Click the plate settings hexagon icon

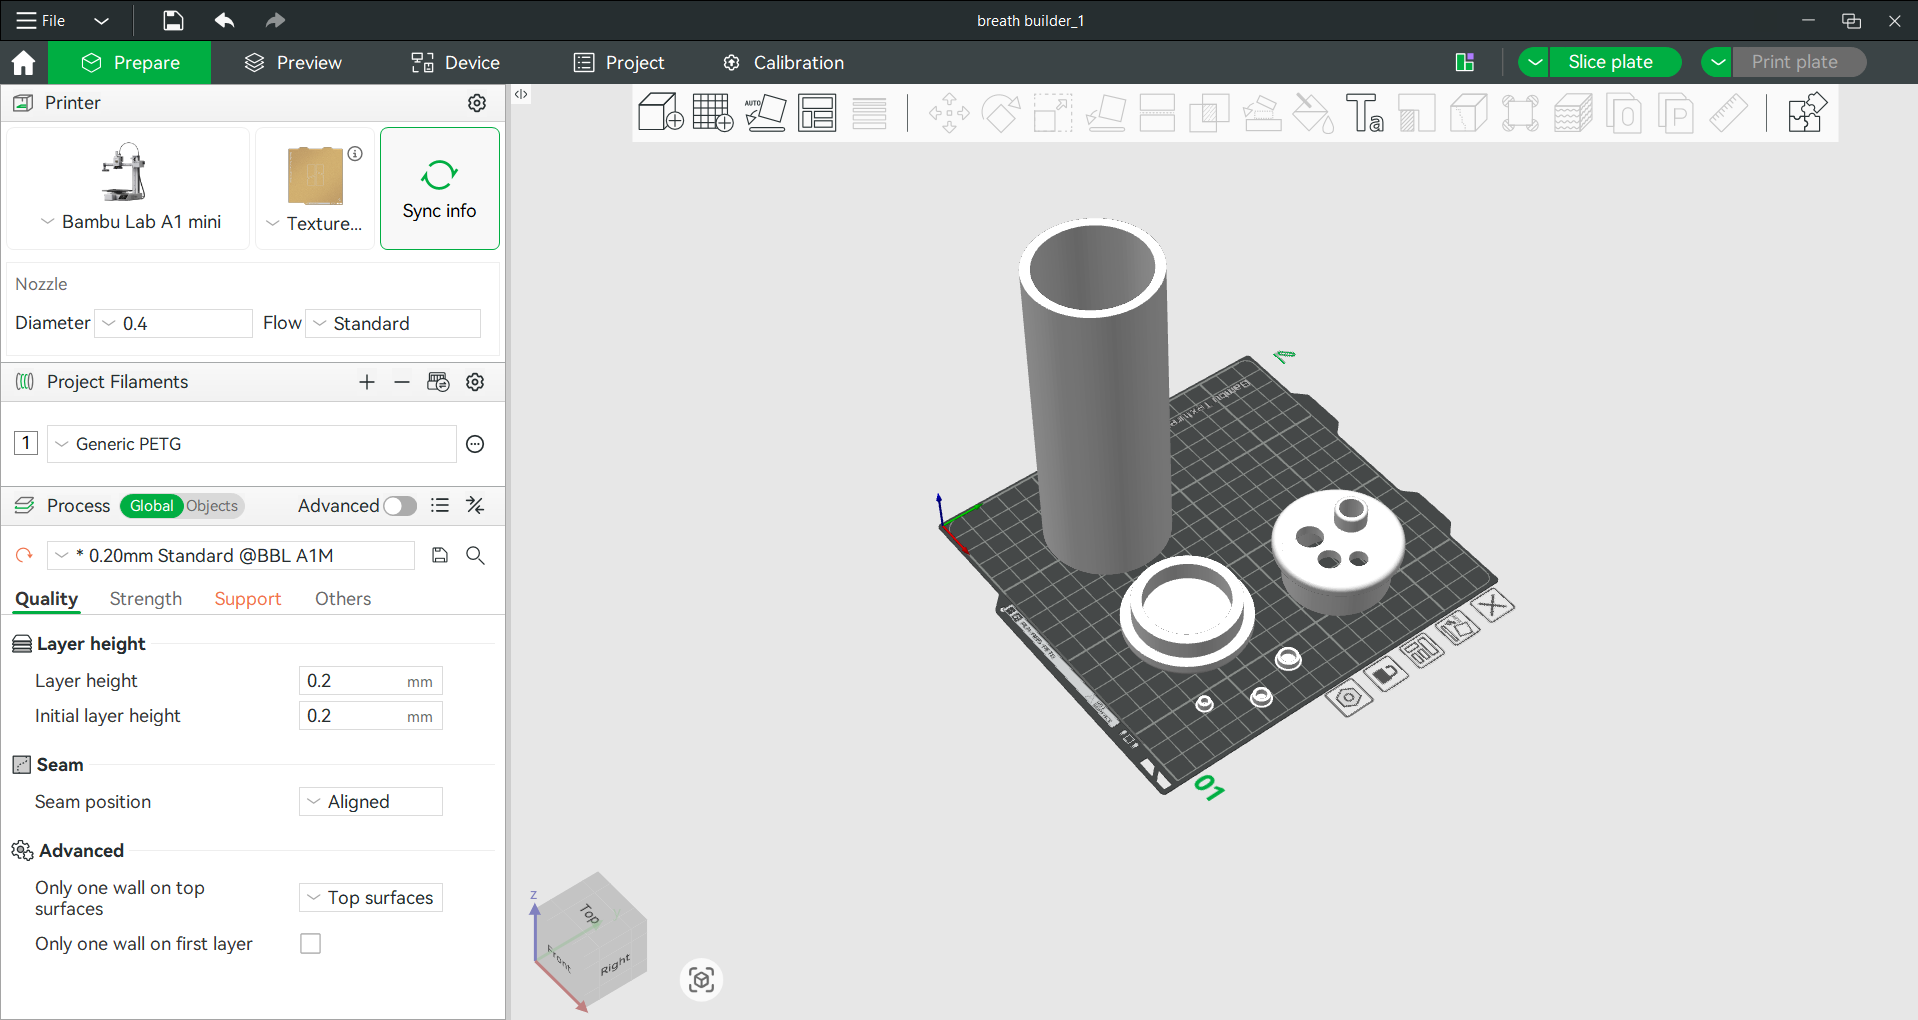[x=1348, y=697]
